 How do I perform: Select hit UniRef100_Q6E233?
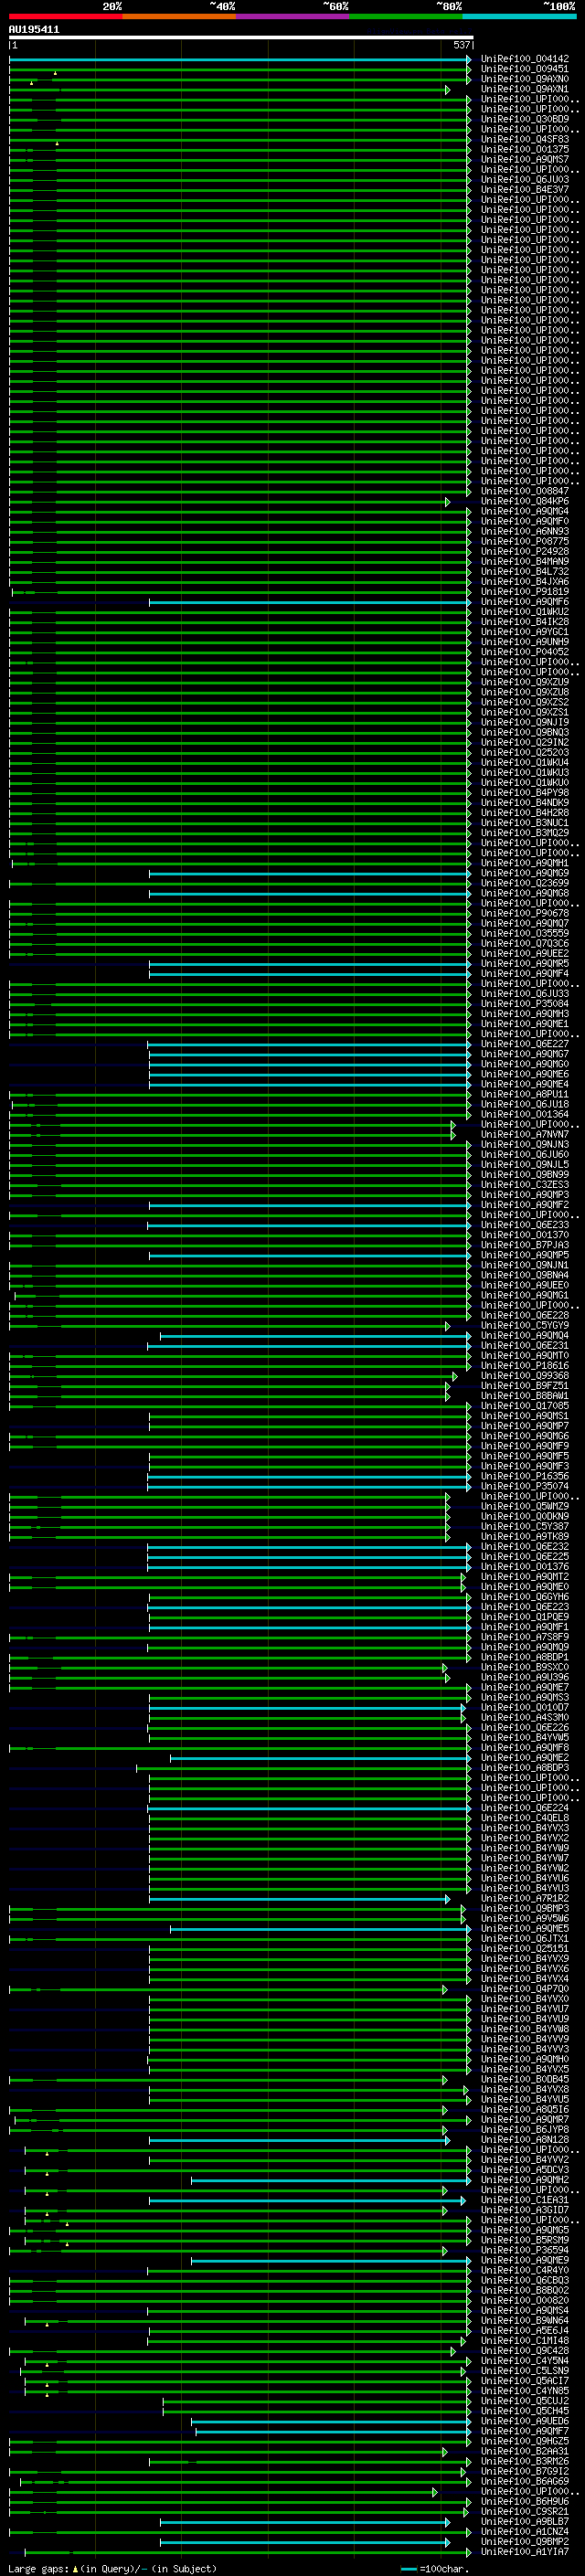(x=525, y=1224)
